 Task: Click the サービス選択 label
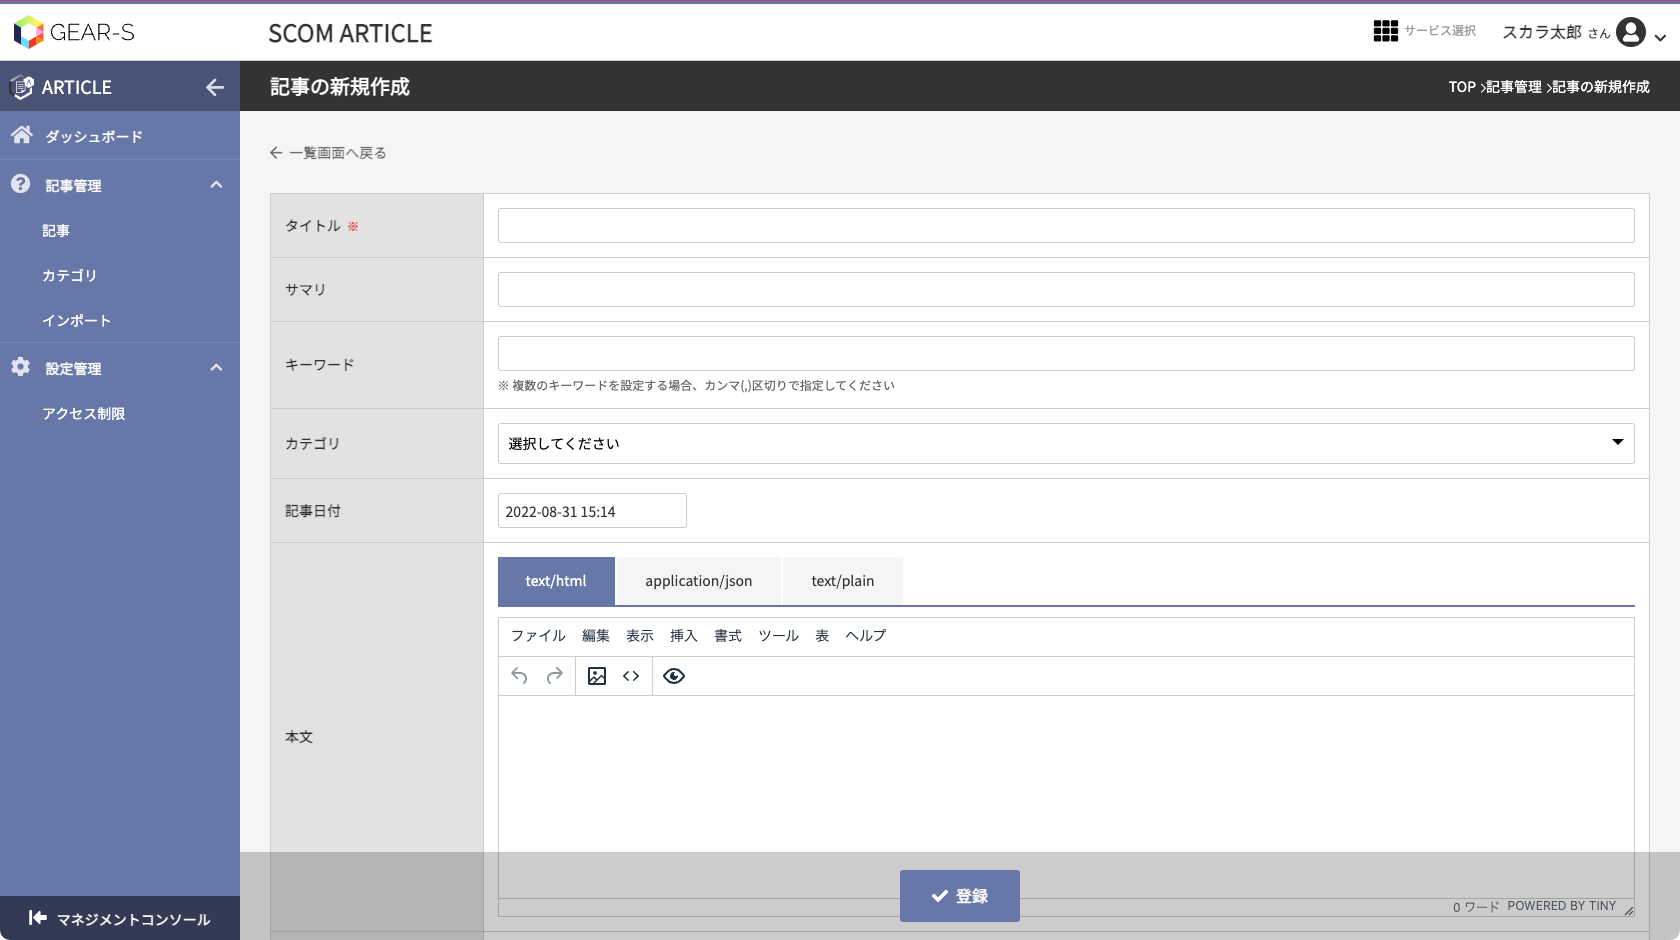click(1440, 31)
